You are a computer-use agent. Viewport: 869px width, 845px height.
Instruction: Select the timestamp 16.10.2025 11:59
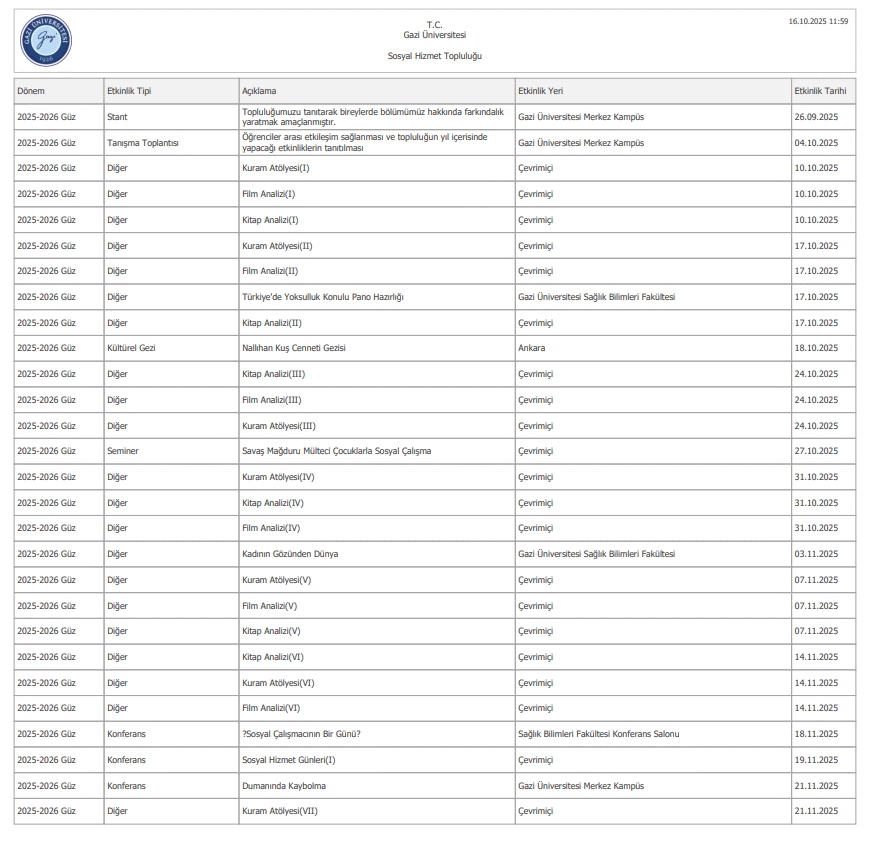[818, 21]
